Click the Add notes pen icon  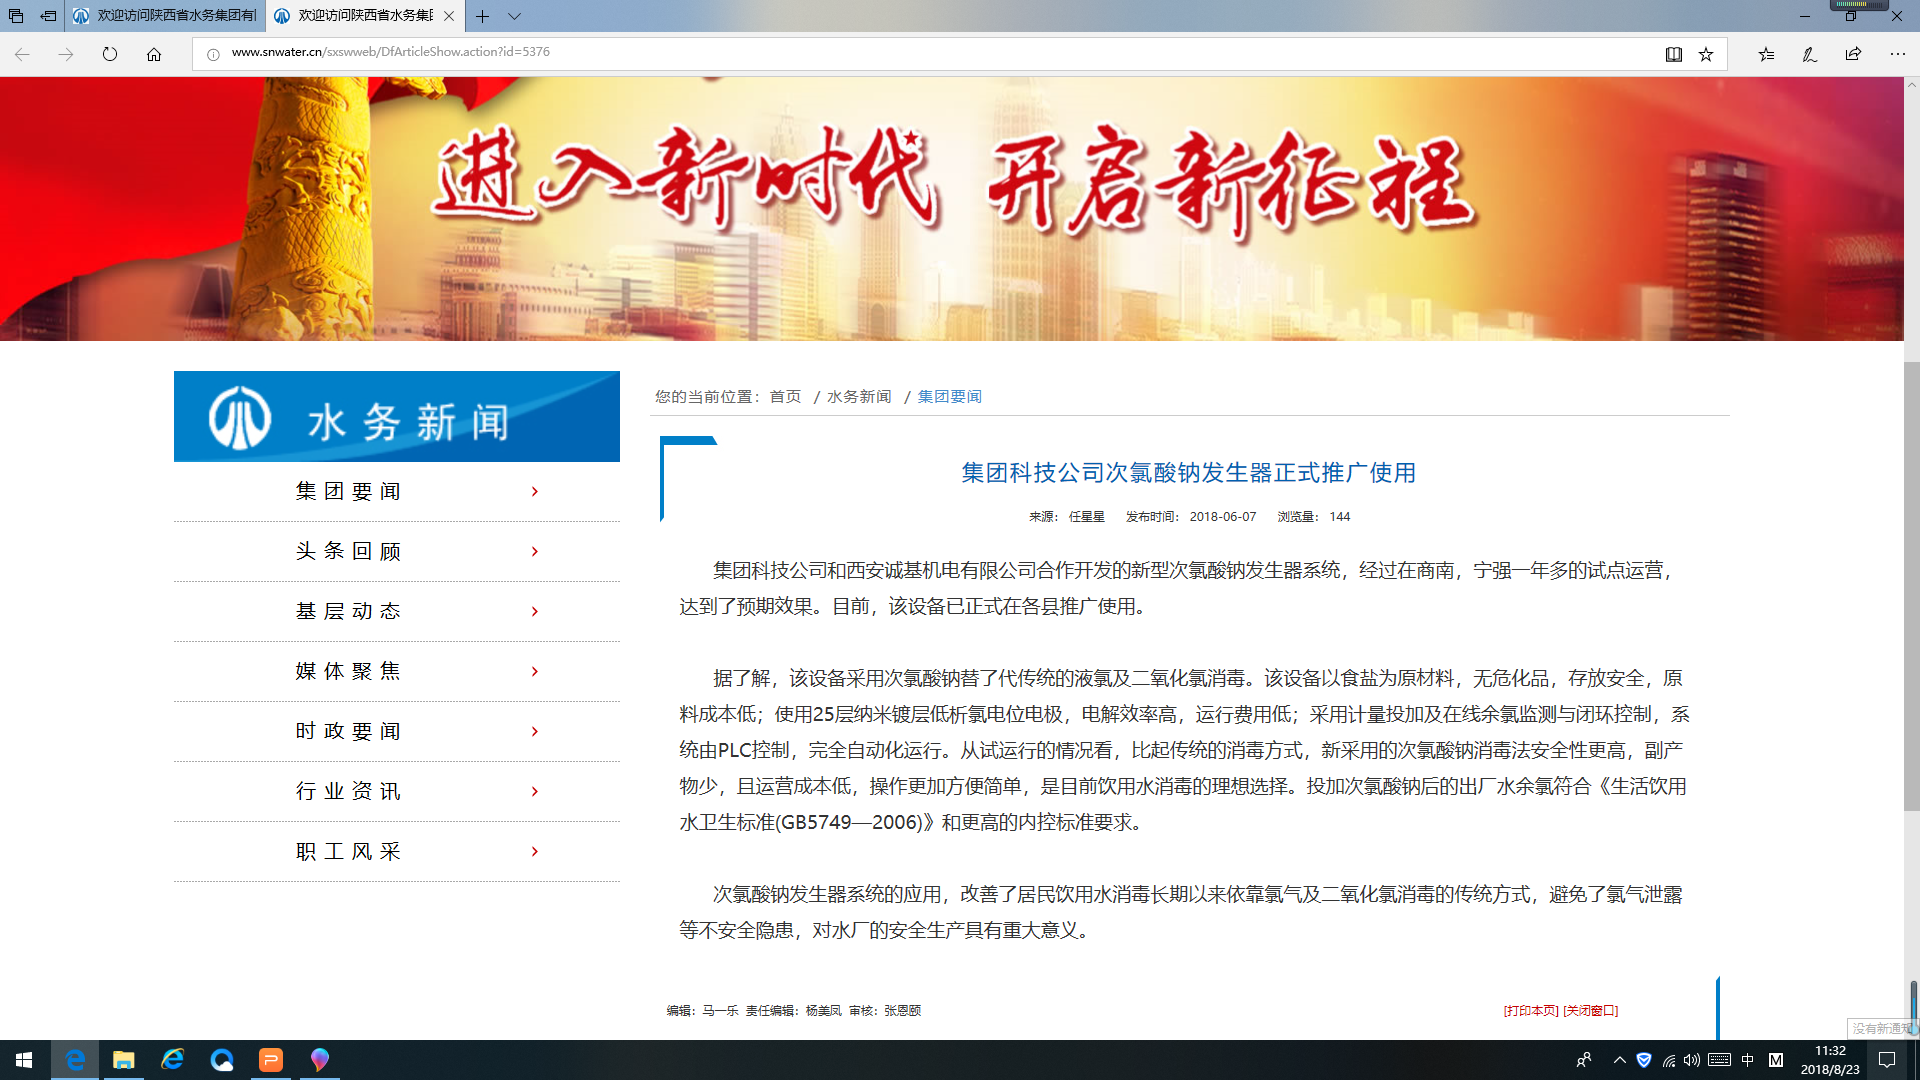tap(1810, 54)
